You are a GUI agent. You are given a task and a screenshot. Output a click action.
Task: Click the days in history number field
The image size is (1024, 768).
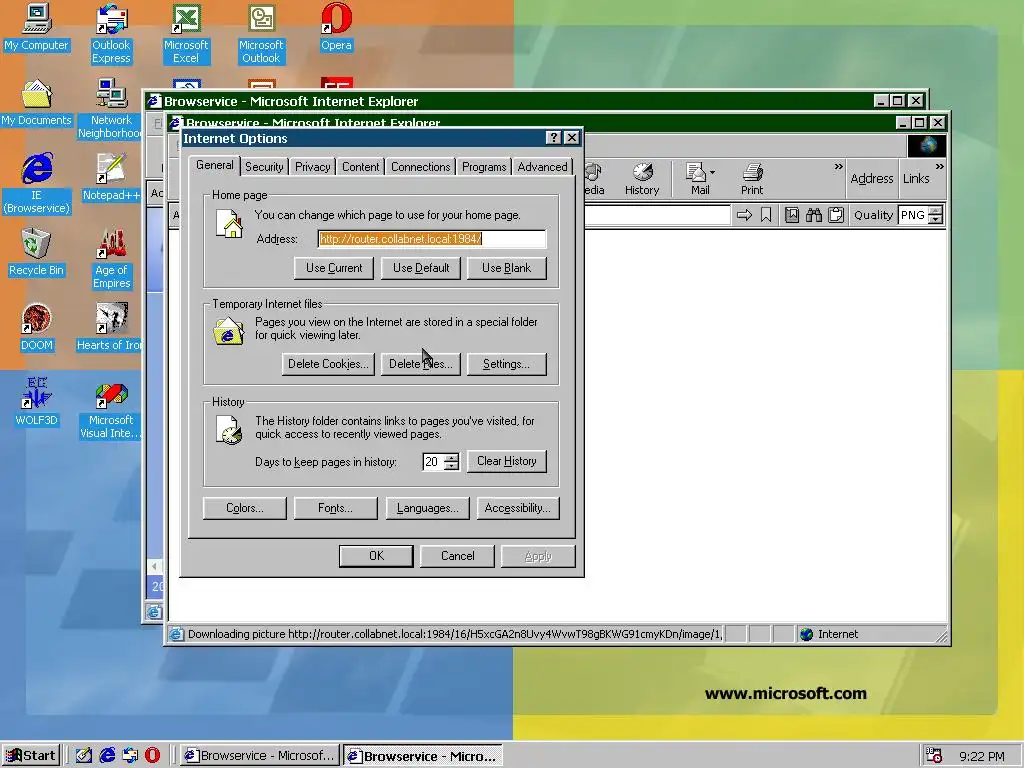tap(433, 462)
